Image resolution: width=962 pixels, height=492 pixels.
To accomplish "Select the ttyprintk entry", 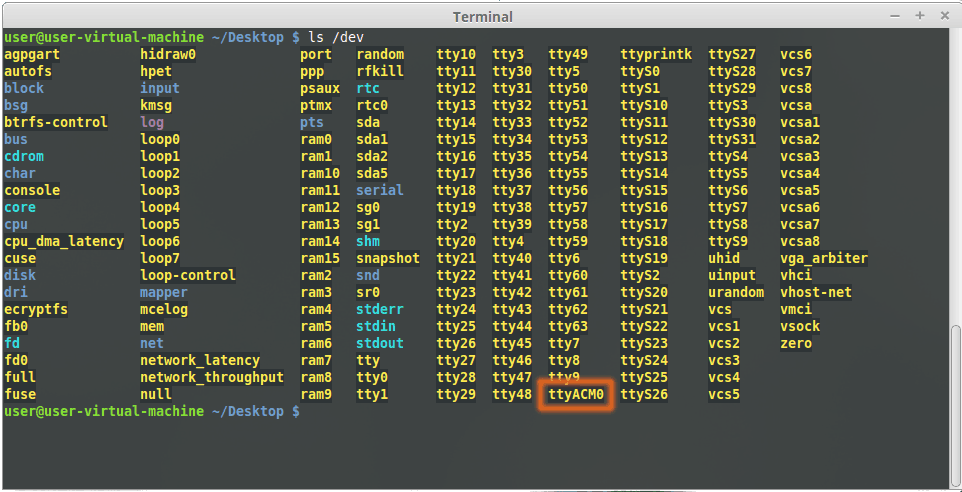I will (x=656, y=54).
